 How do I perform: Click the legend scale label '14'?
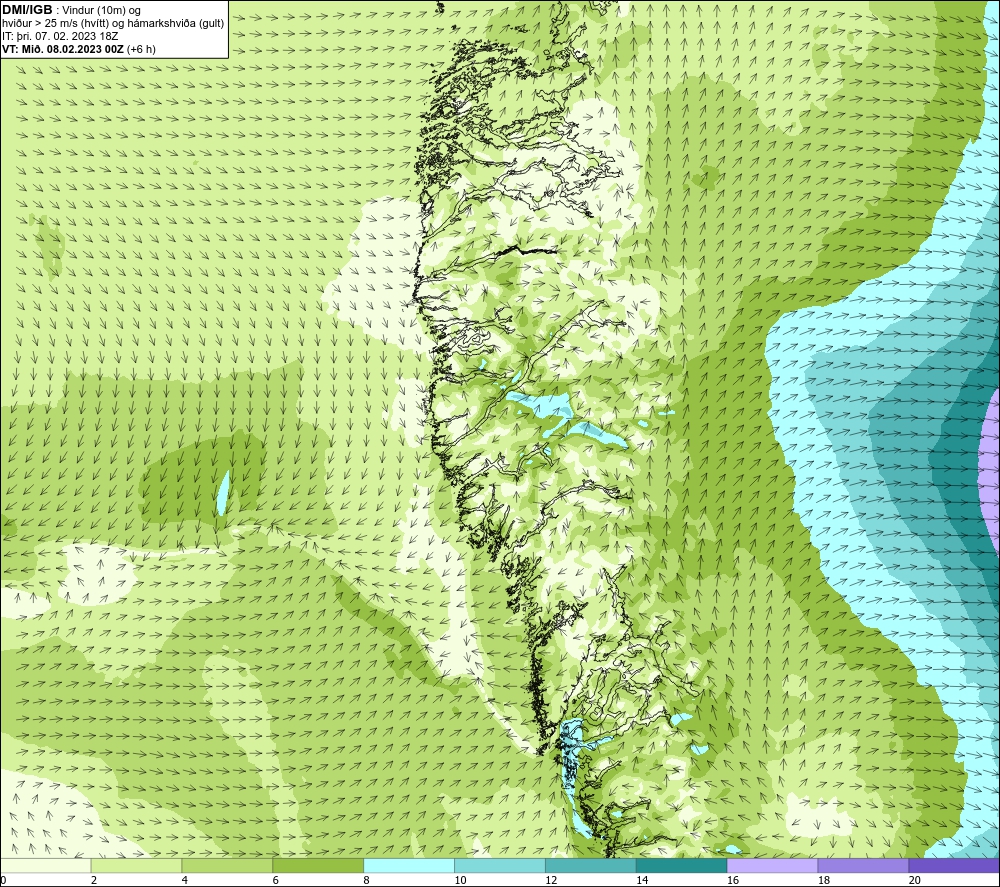point(642,881)
